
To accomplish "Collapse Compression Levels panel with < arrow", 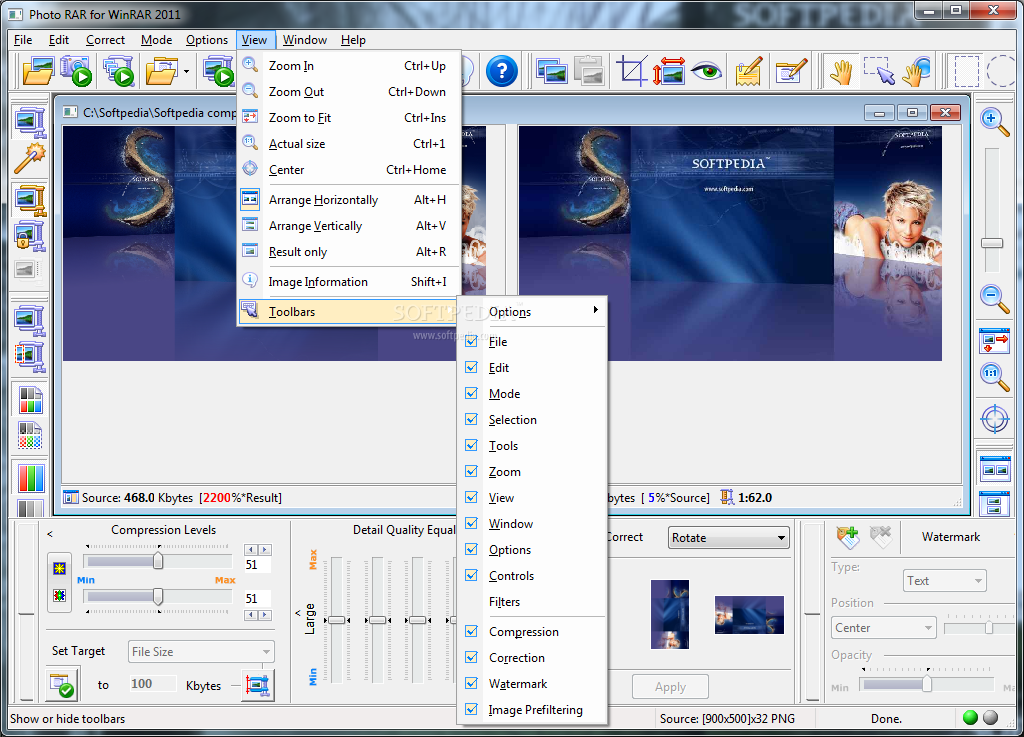I will (50, 534).
